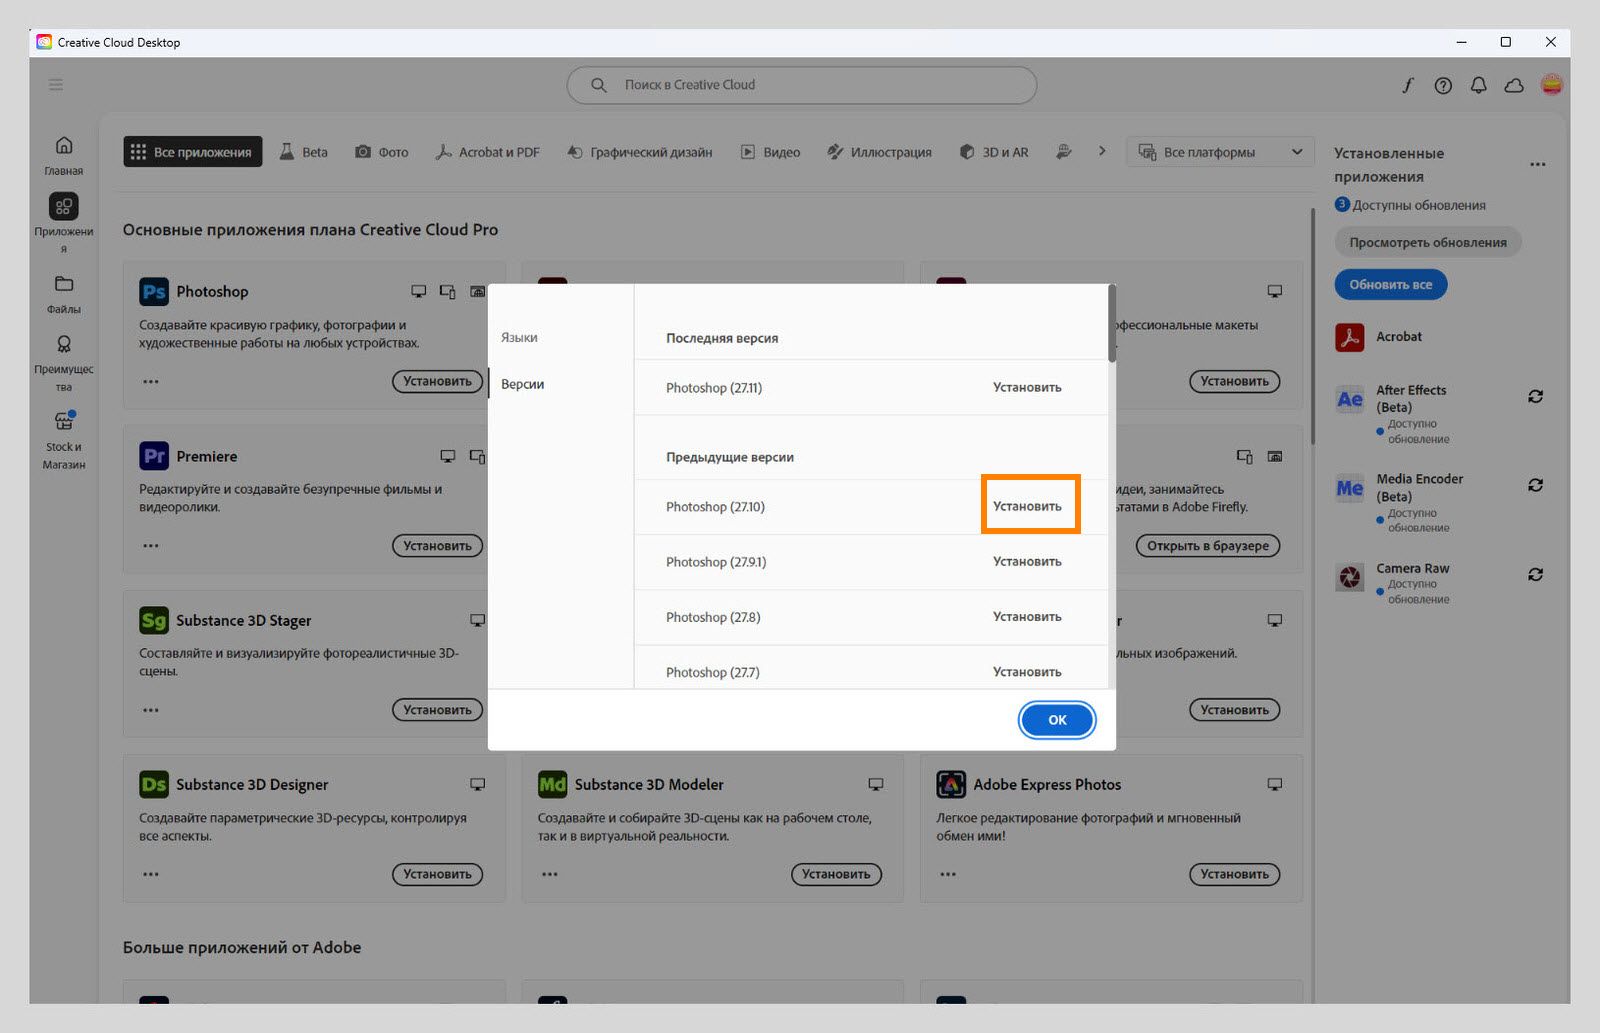Image resolution: width=1600 pixels, height=1033 pixels.
Task: Click the versions dialog scrollbar
Action: point(1112,323)
